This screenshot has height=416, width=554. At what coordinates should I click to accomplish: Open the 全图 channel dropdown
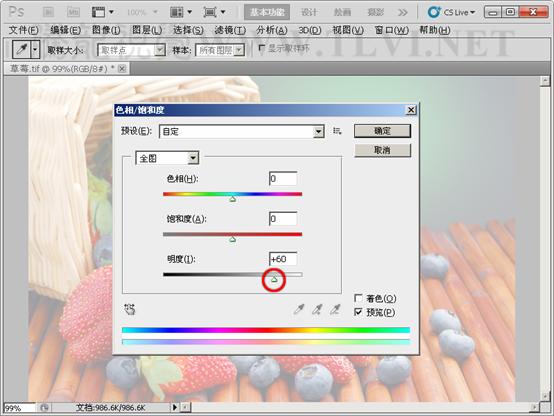point(167,158)
